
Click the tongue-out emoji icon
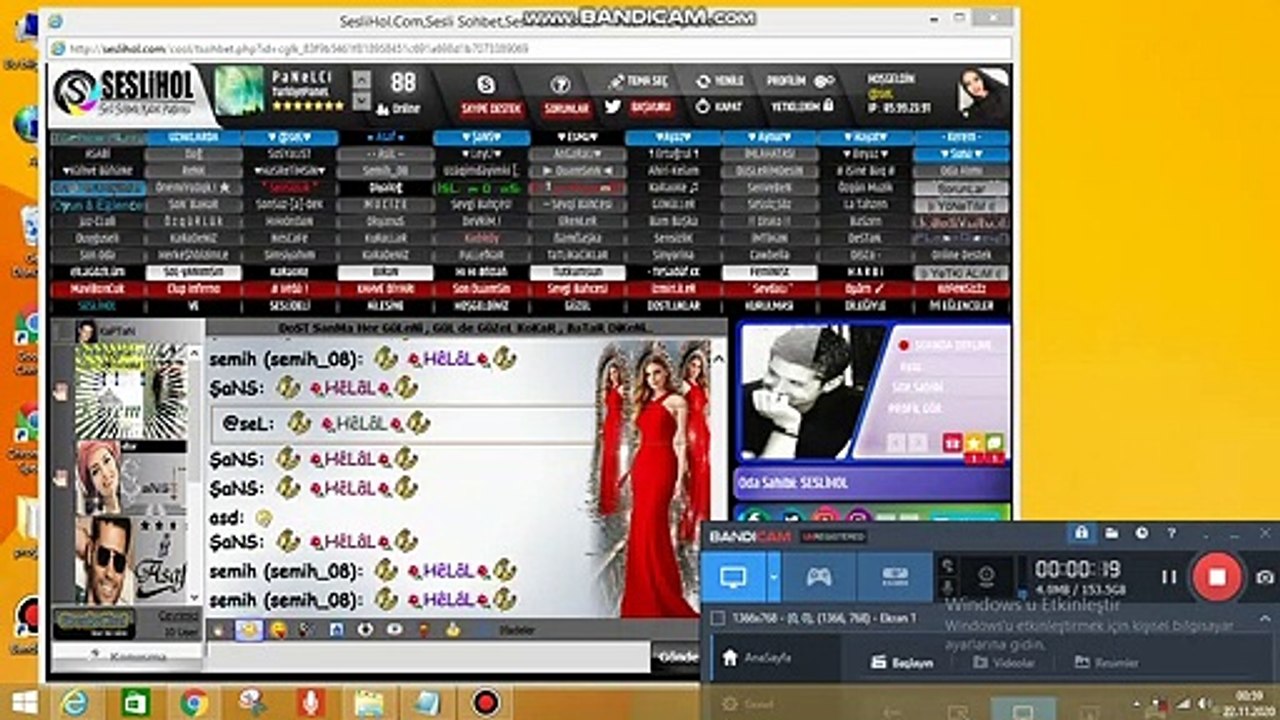pos(279,630)
